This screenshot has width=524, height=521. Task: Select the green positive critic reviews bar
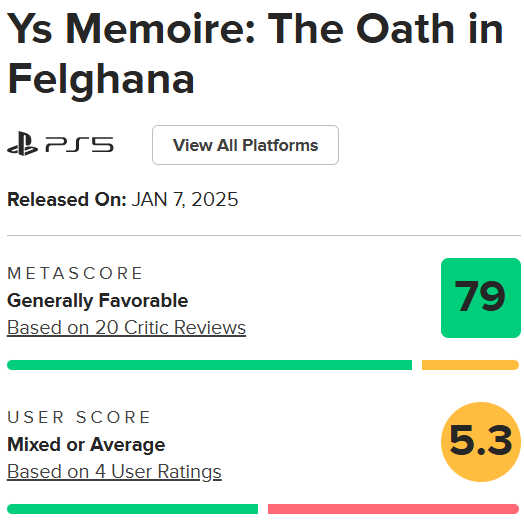[x=210, y=365]
